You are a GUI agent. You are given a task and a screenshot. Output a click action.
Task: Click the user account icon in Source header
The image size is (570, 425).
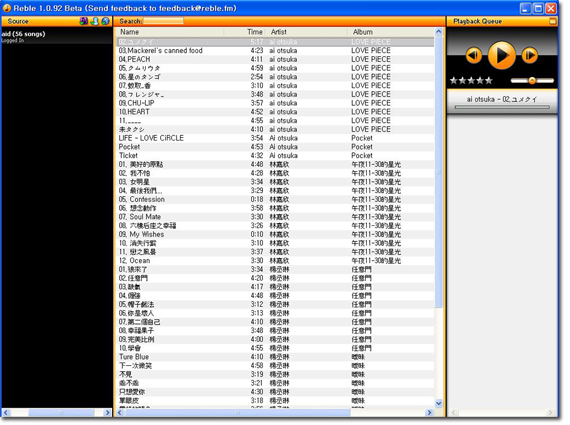pyautogui.click(x=95, y=21)
